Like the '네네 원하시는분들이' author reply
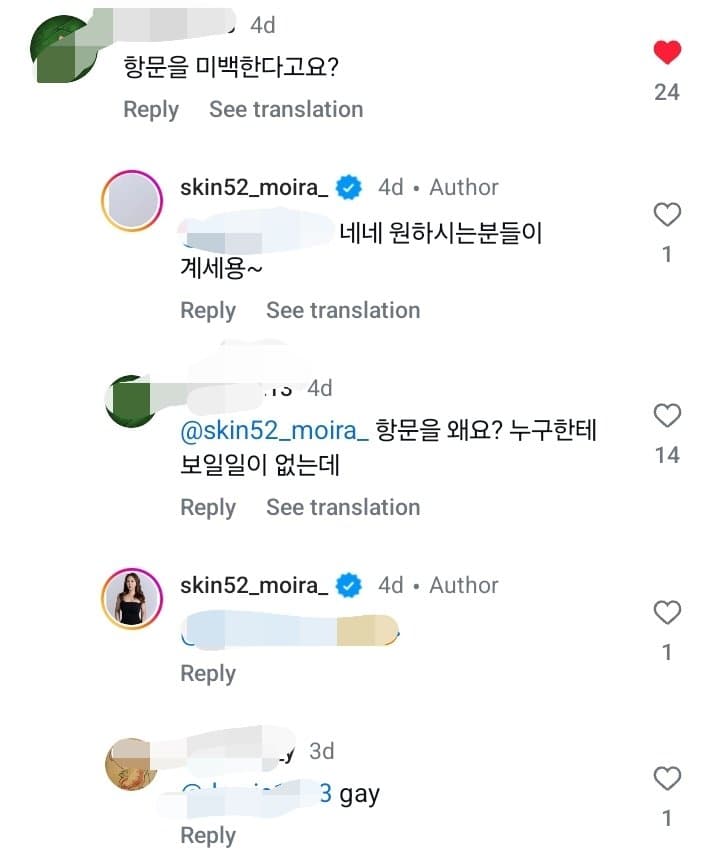The image size is (720, 867). [x=667, y=215]
